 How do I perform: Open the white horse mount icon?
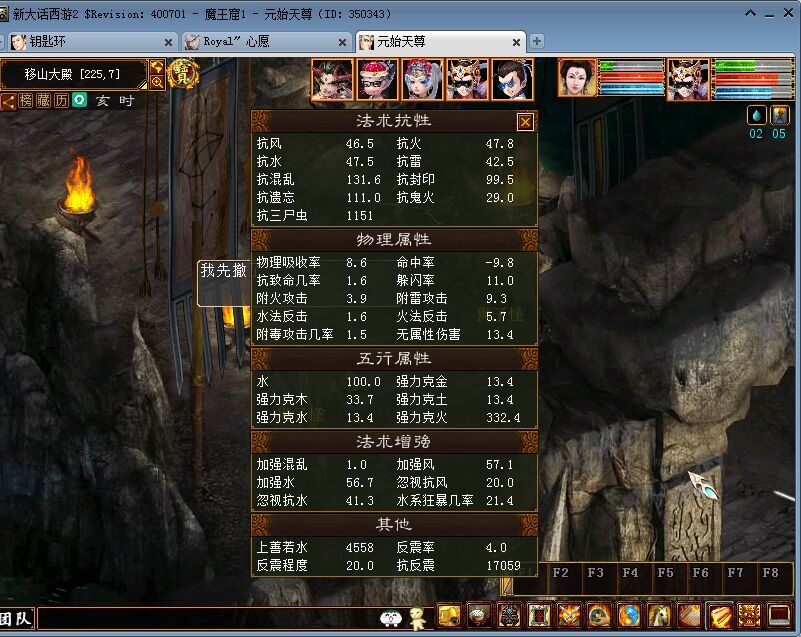(x=659, y=616)
